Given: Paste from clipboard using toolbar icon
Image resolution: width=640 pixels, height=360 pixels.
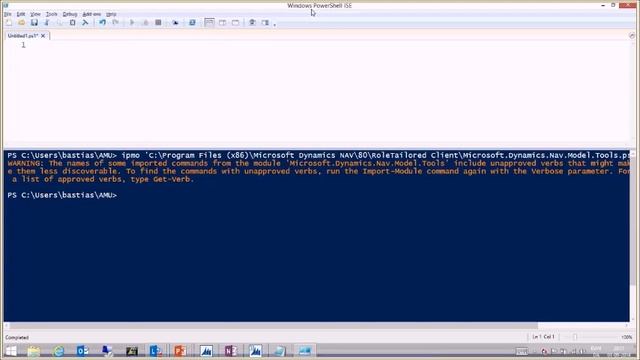Looking at the screenshot, I should point(72,23).
